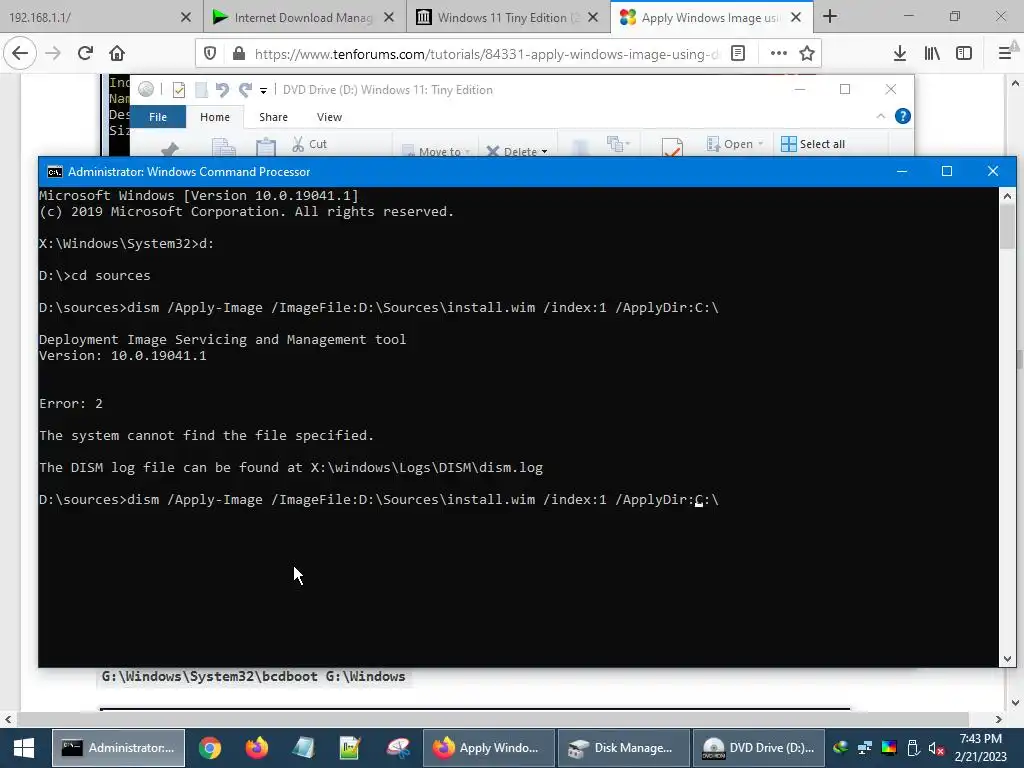Click the web page vertical scroll down arrow
The width and height of the screenshot is (1024, 768).
[x=1016, y=703]
